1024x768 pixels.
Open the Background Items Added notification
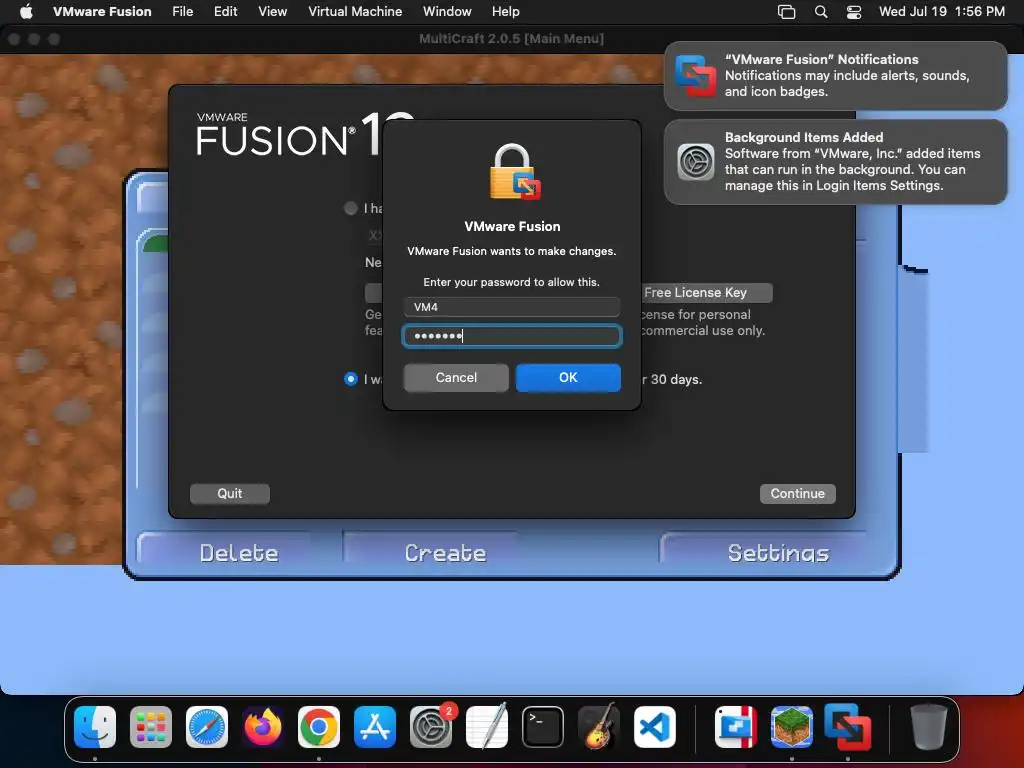pyautogui.click(x=835, y=161)
